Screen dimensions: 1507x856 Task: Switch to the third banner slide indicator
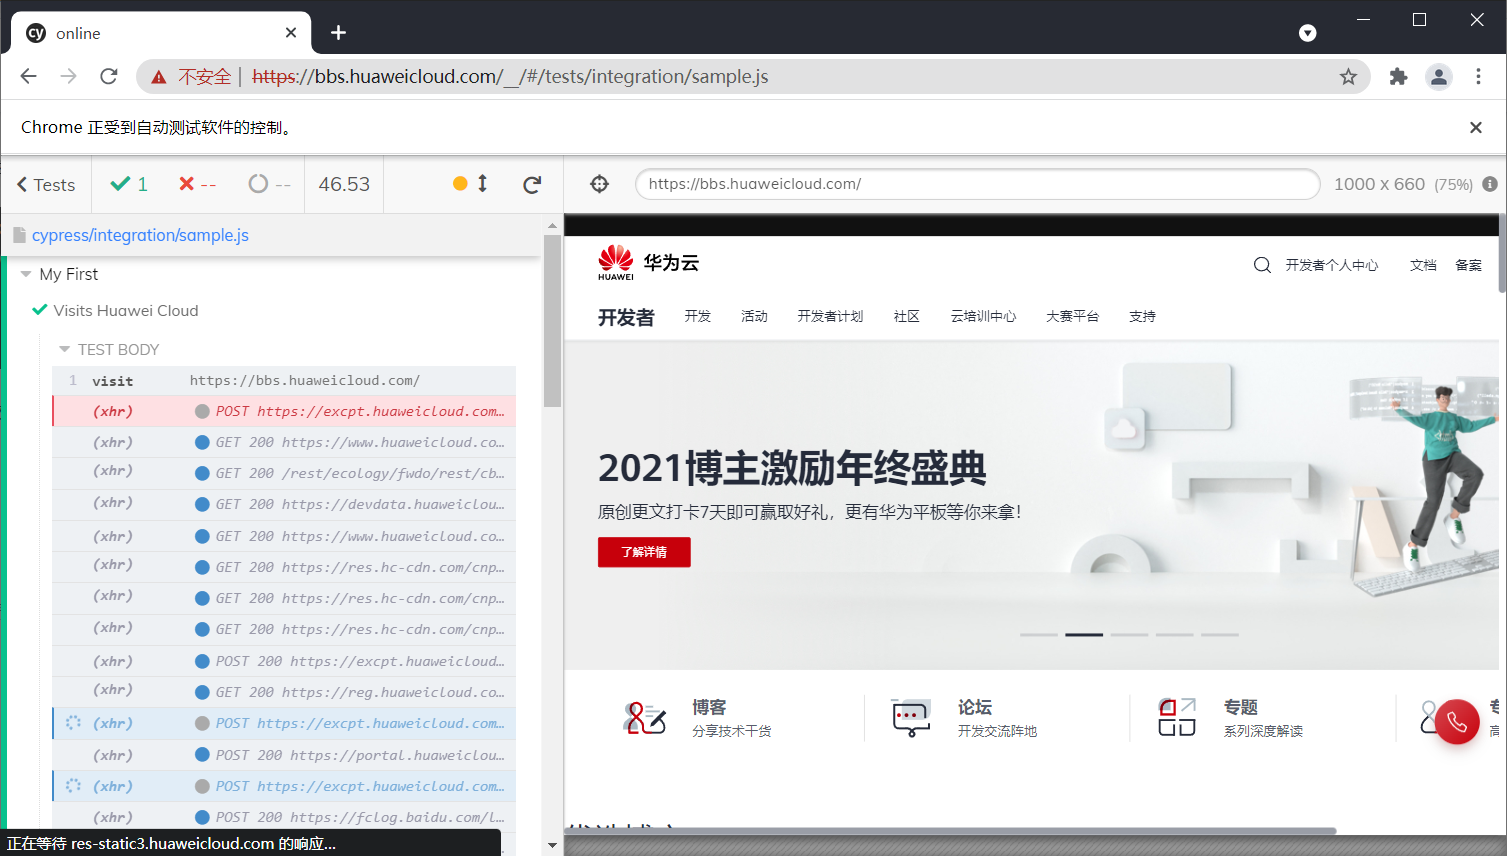coord(1129,635)
